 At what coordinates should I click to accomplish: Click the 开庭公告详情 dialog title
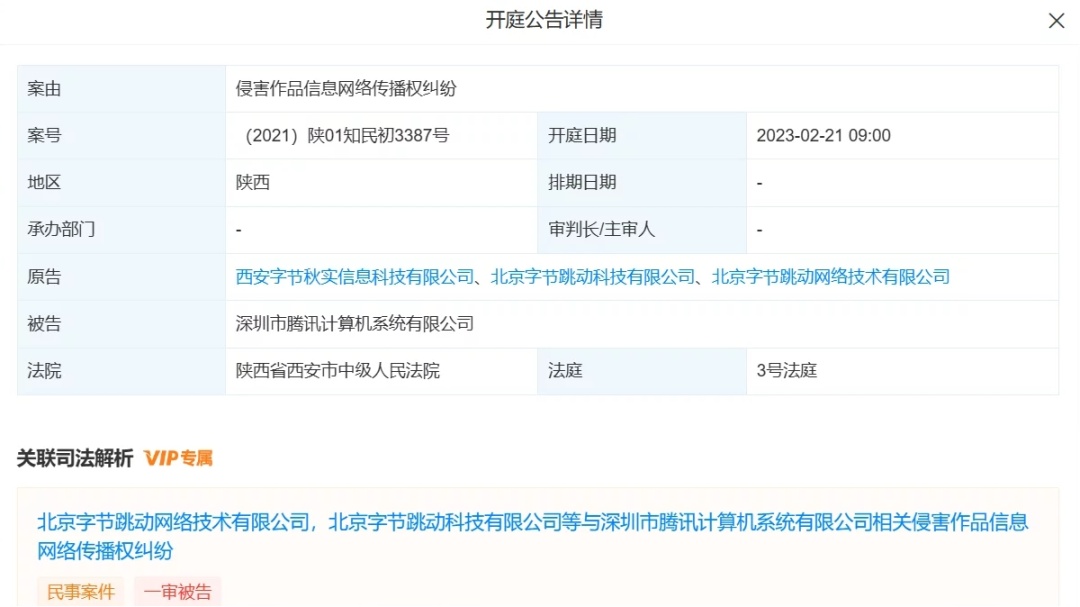click(x=544, y=20)
